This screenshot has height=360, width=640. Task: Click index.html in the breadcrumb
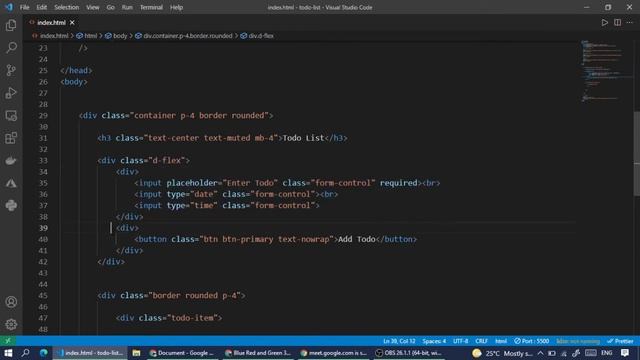click(54, 36)
